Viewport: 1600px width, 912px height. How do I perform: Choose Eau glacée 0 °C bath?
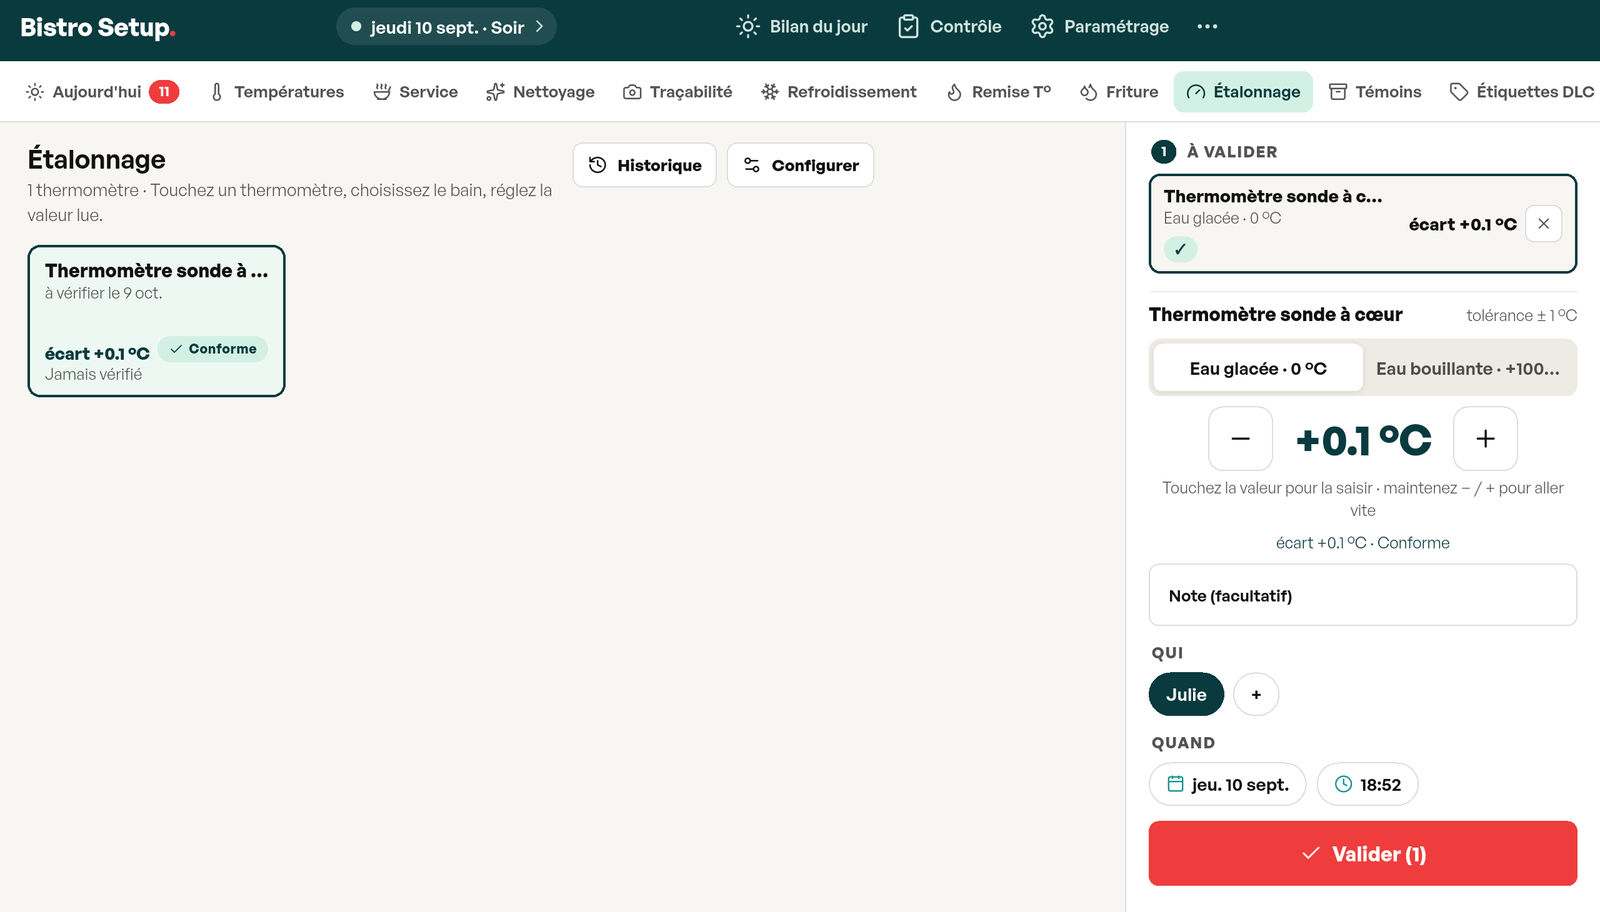[x=1258, y=368]
